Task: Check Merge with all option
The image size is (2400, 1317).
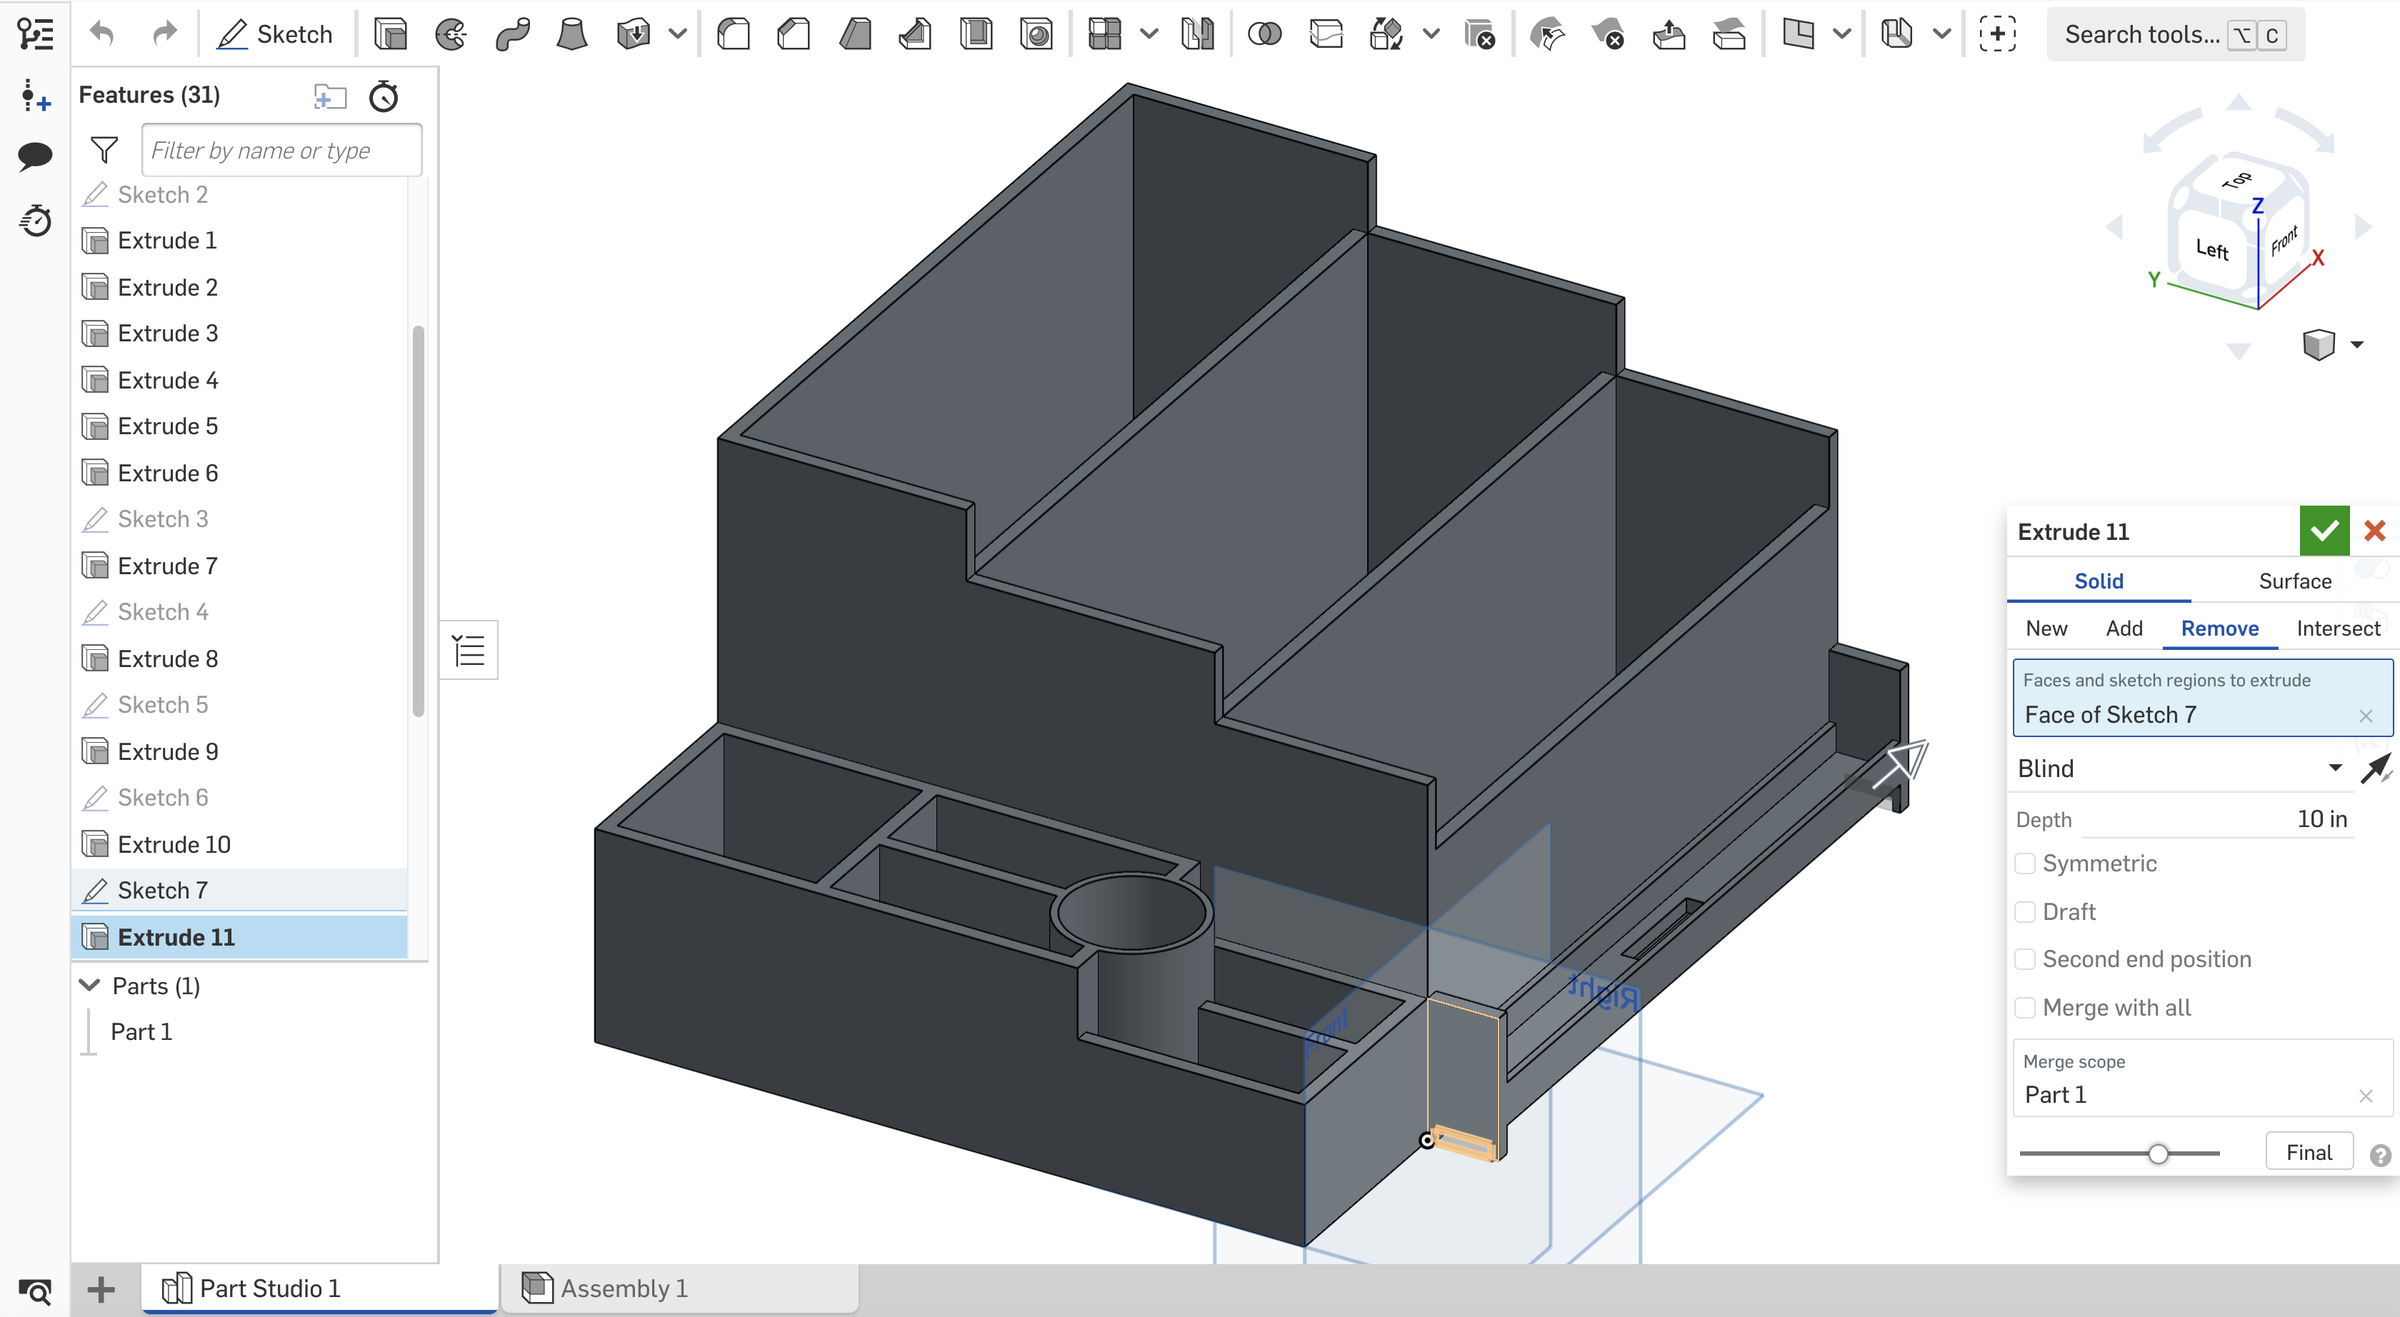Action: click(2026, 1007)
